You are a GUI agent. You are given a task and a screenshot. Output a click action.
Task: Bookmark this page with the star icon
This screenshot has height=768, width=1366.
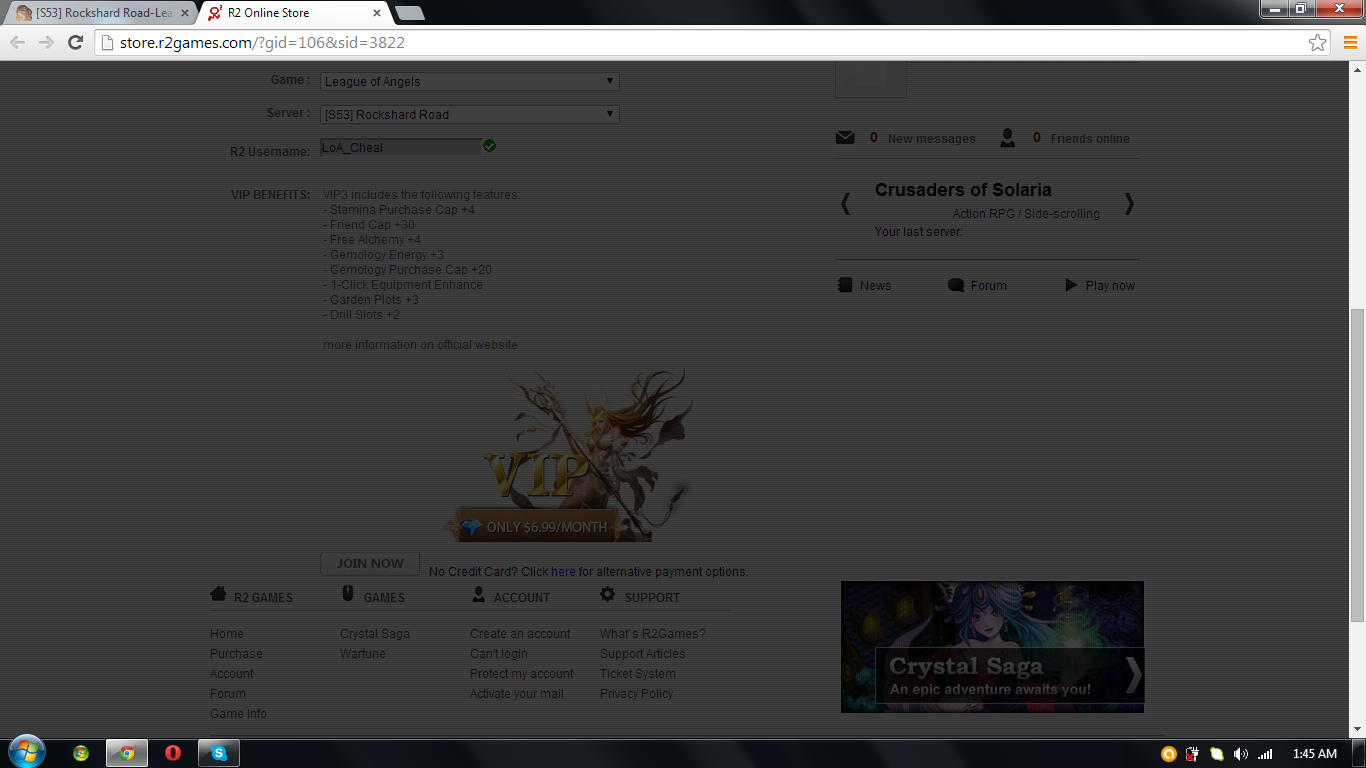point(1317,42)
